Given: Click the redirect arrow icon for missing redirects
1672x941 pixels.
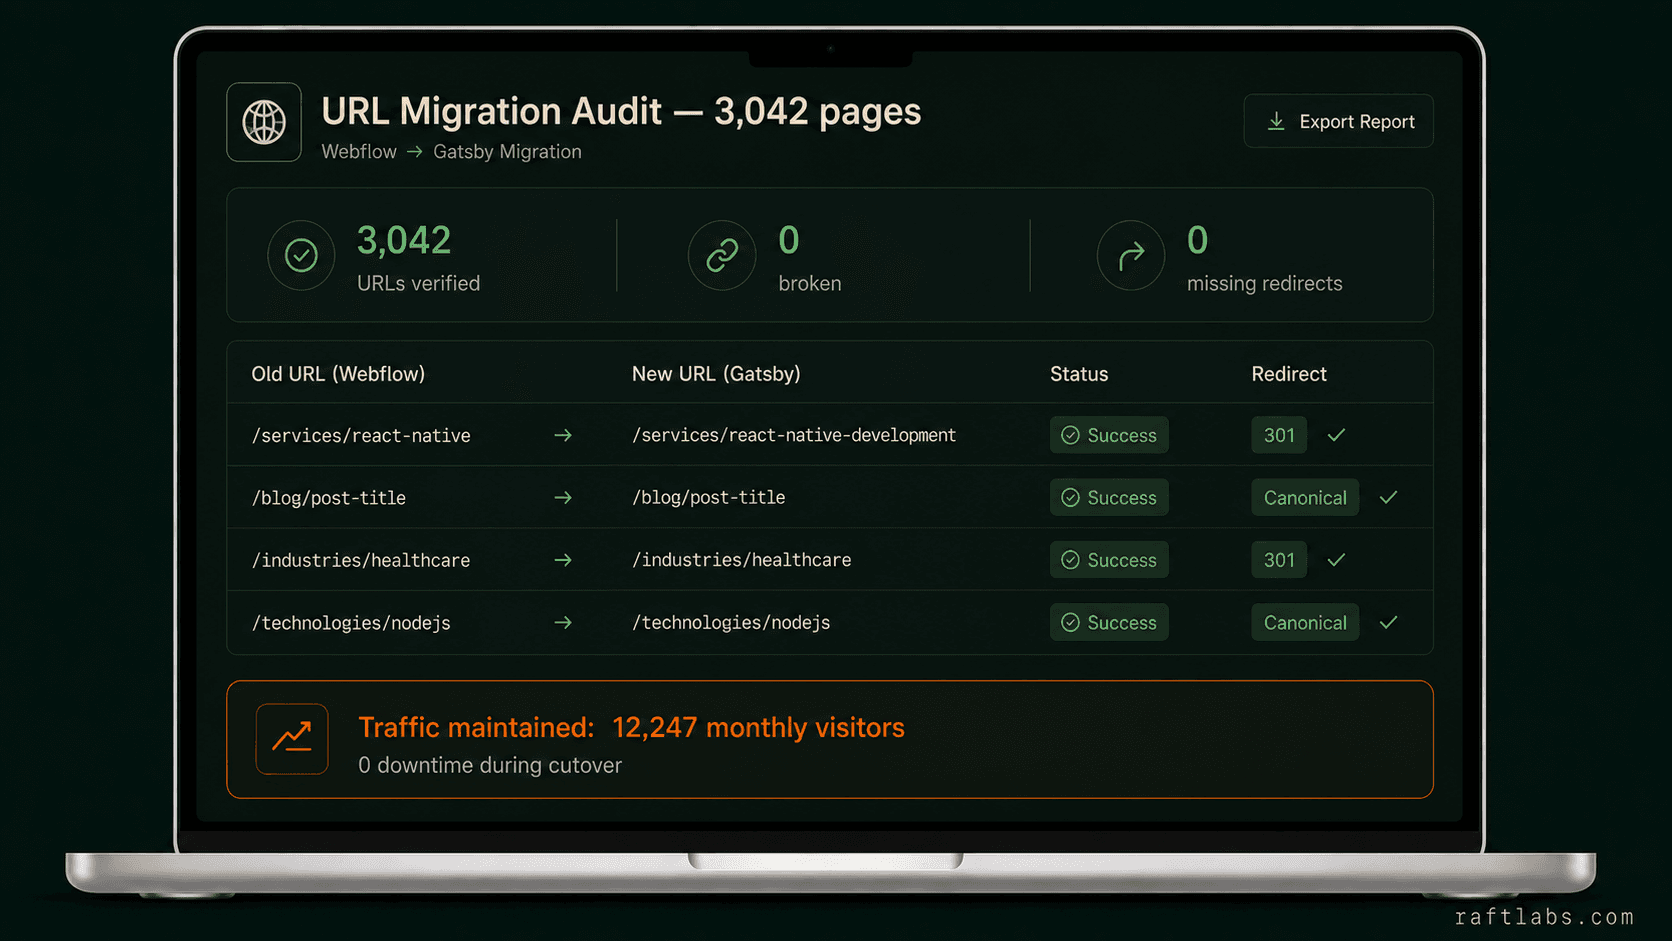Looking at the screenshot, I should (1131, 255).
